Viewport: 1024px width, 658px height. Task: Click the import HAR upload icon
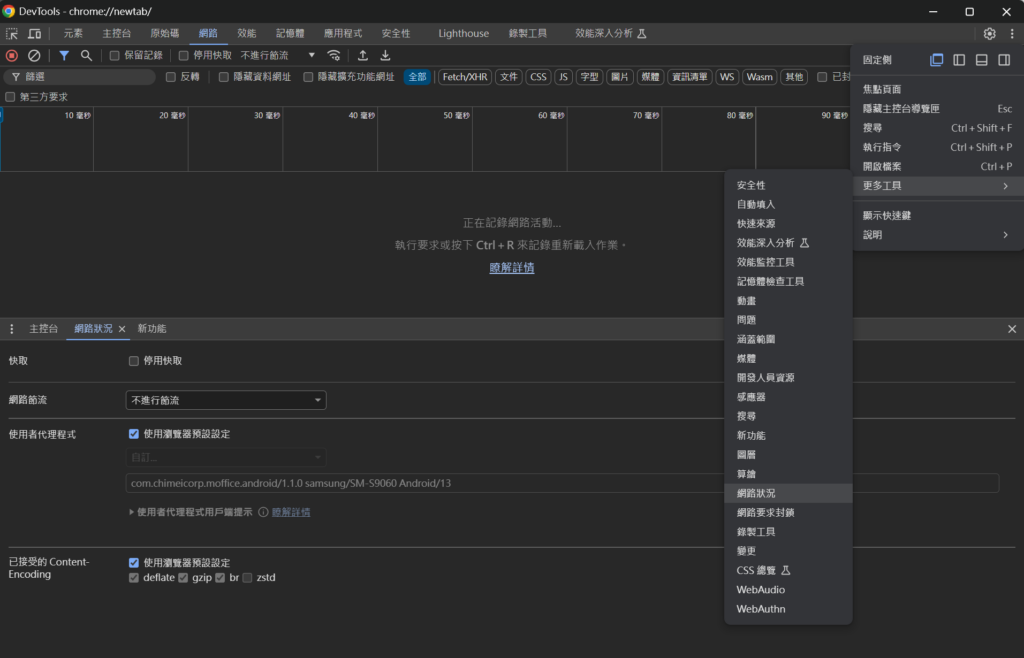point(363,55)
